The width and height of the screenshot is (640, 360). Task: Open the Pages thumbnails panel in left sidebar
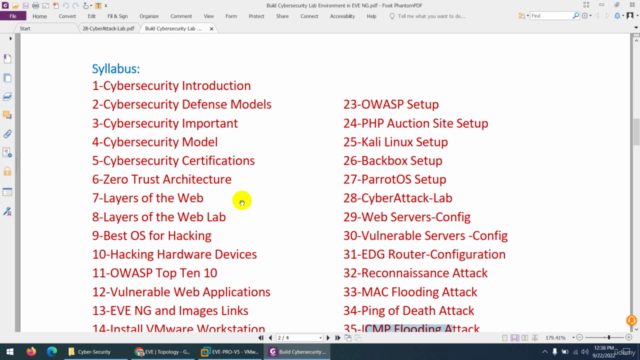coord(7,78)
